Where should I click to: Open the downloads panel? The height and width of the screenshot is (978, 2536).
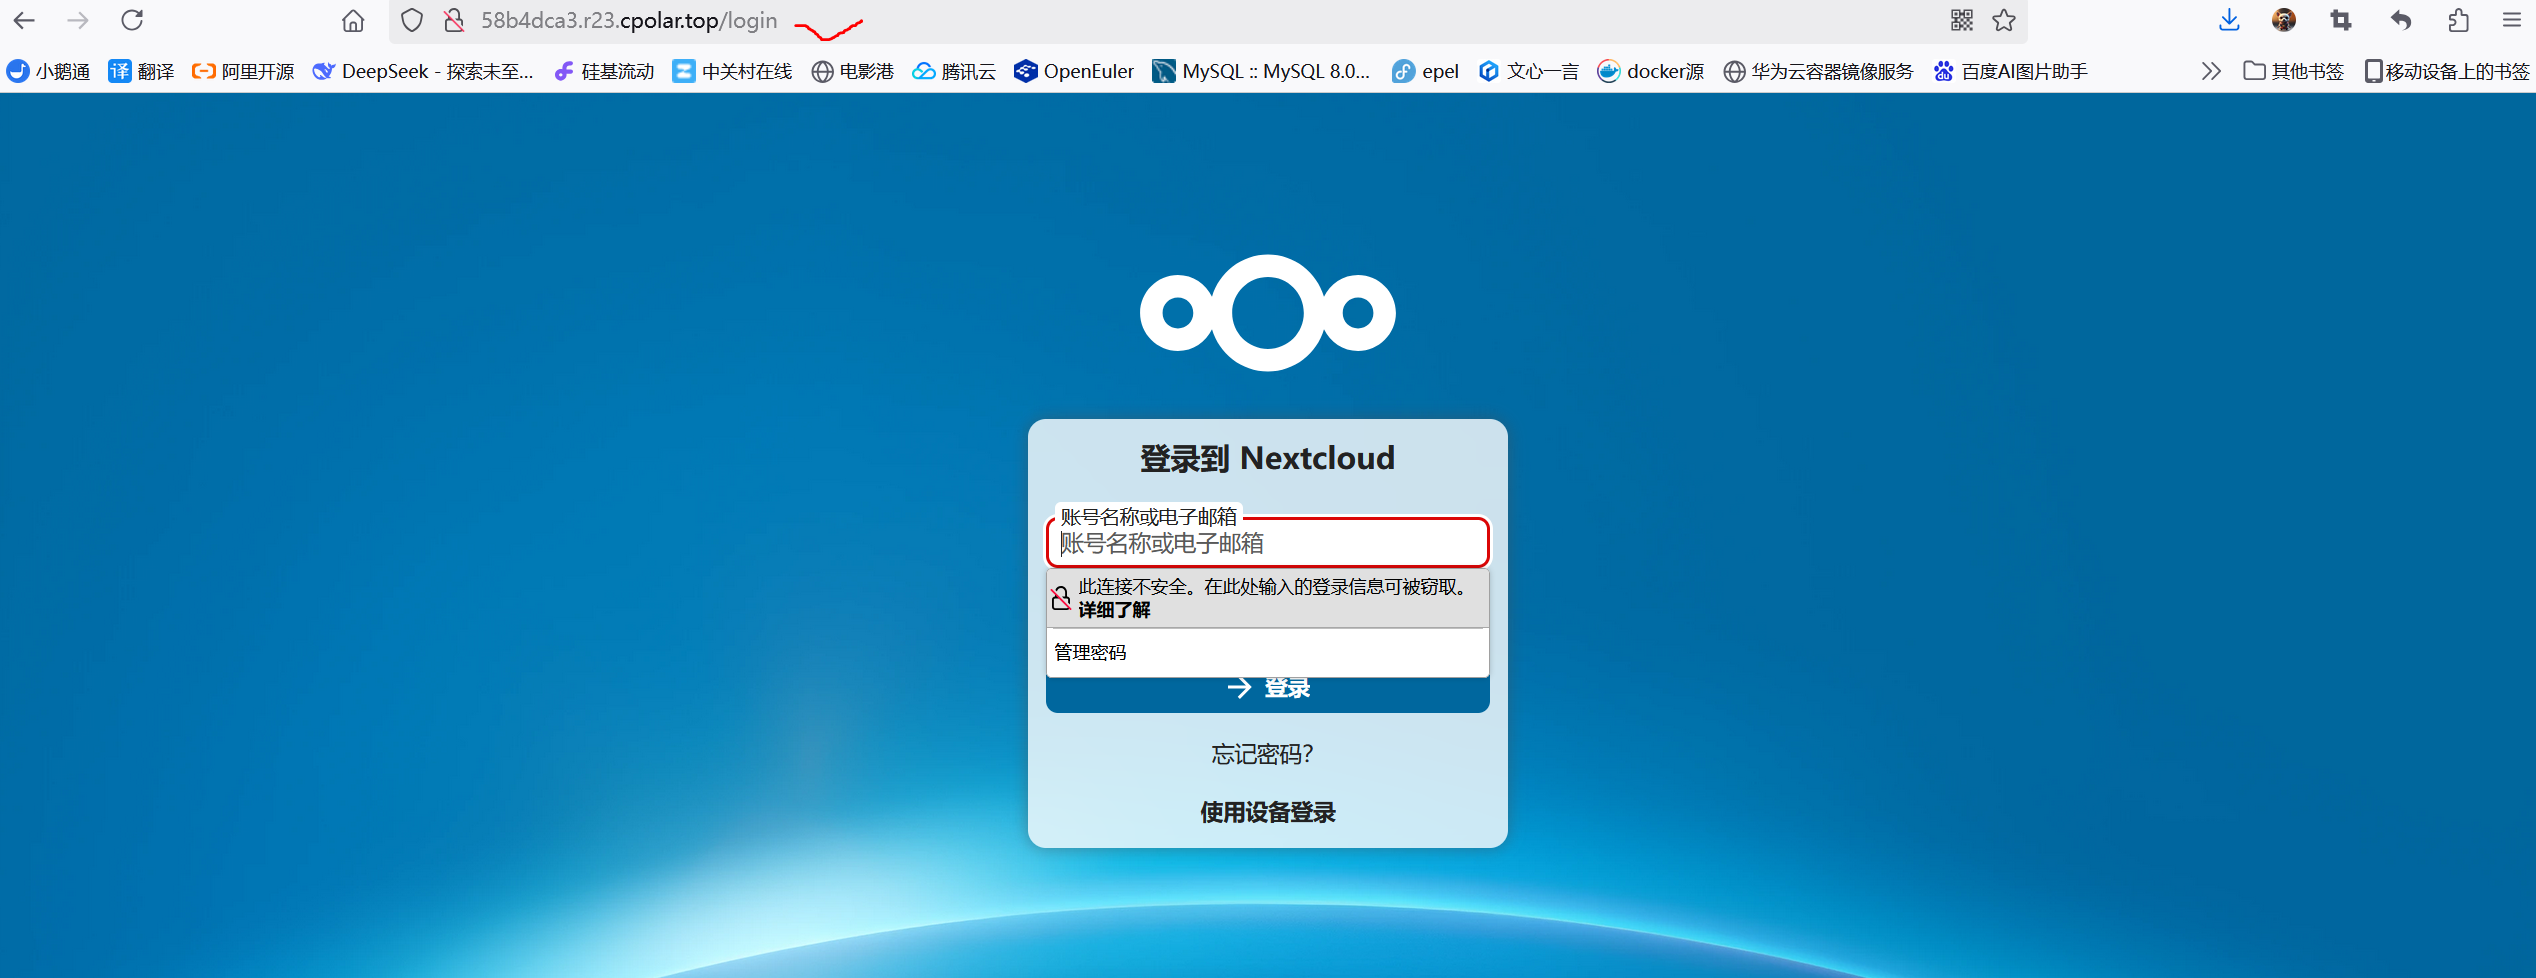click(x=2229, y=20)
